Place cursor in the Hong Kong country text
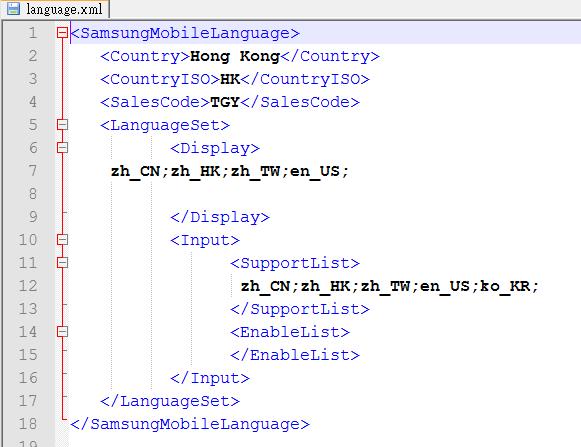 pos(235,56)
